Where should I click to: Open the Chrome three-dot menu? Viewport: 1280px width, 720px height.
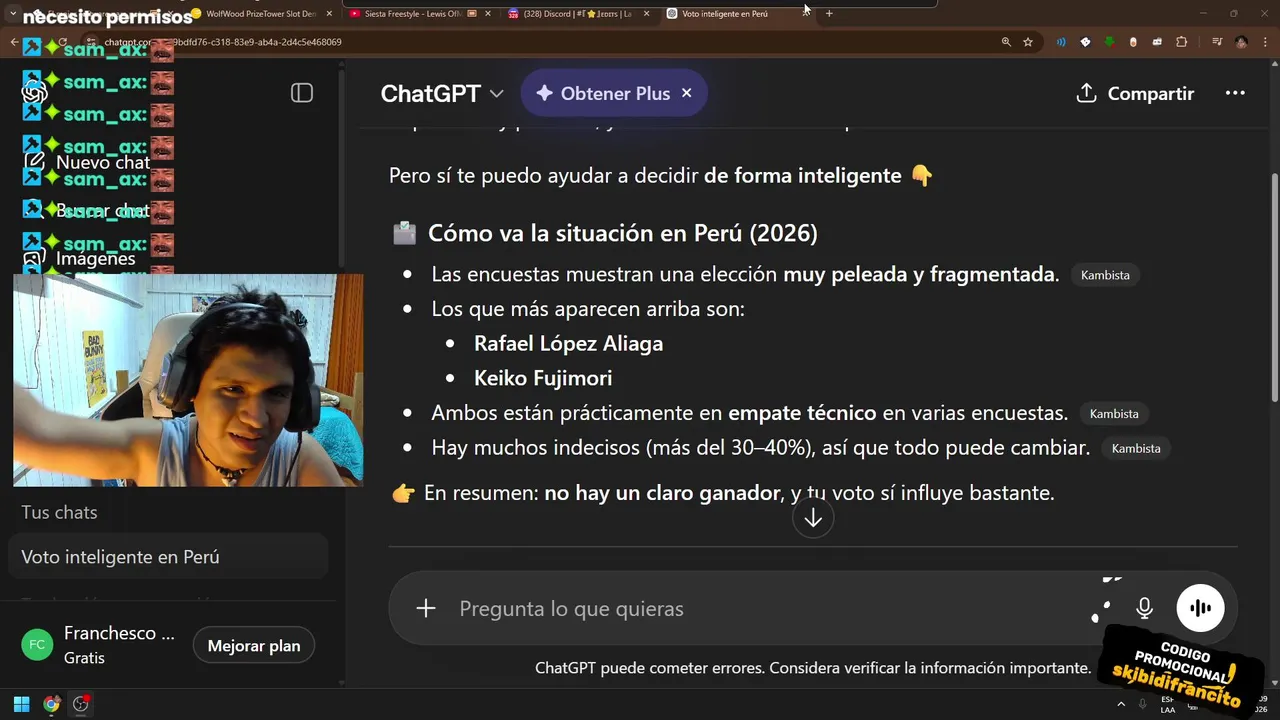(1265, 42)
